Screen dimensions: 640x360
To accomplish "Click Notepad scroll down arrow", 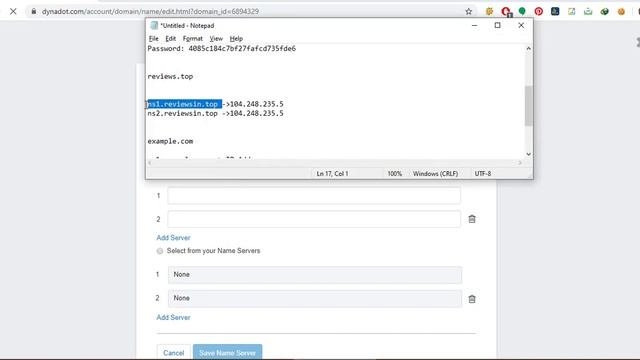I will [x=529, y=154].
